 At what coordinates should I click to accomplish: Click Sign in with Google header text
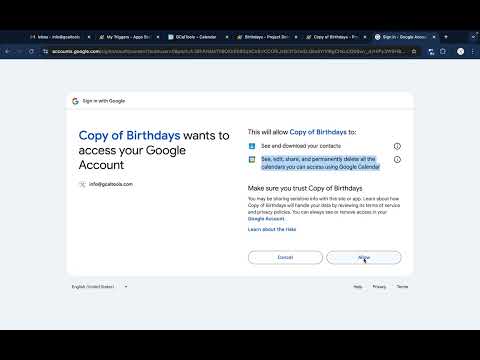(104, 101)
